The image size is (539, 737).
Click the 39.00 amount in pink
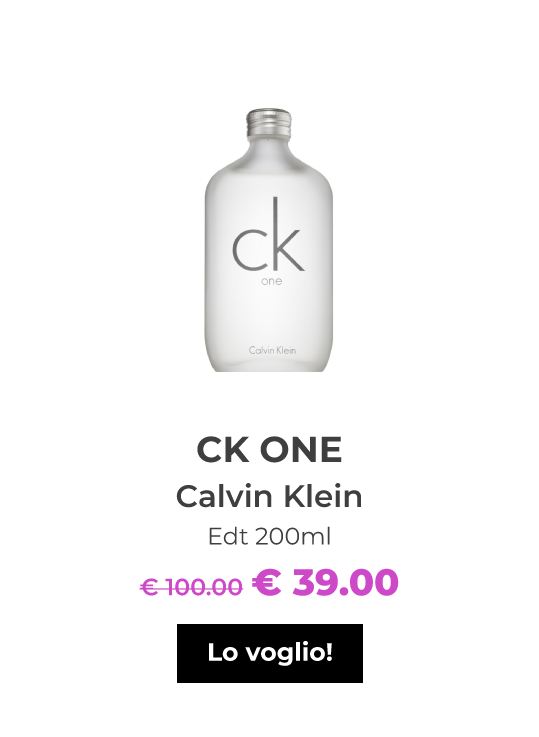tap(345, 582)
